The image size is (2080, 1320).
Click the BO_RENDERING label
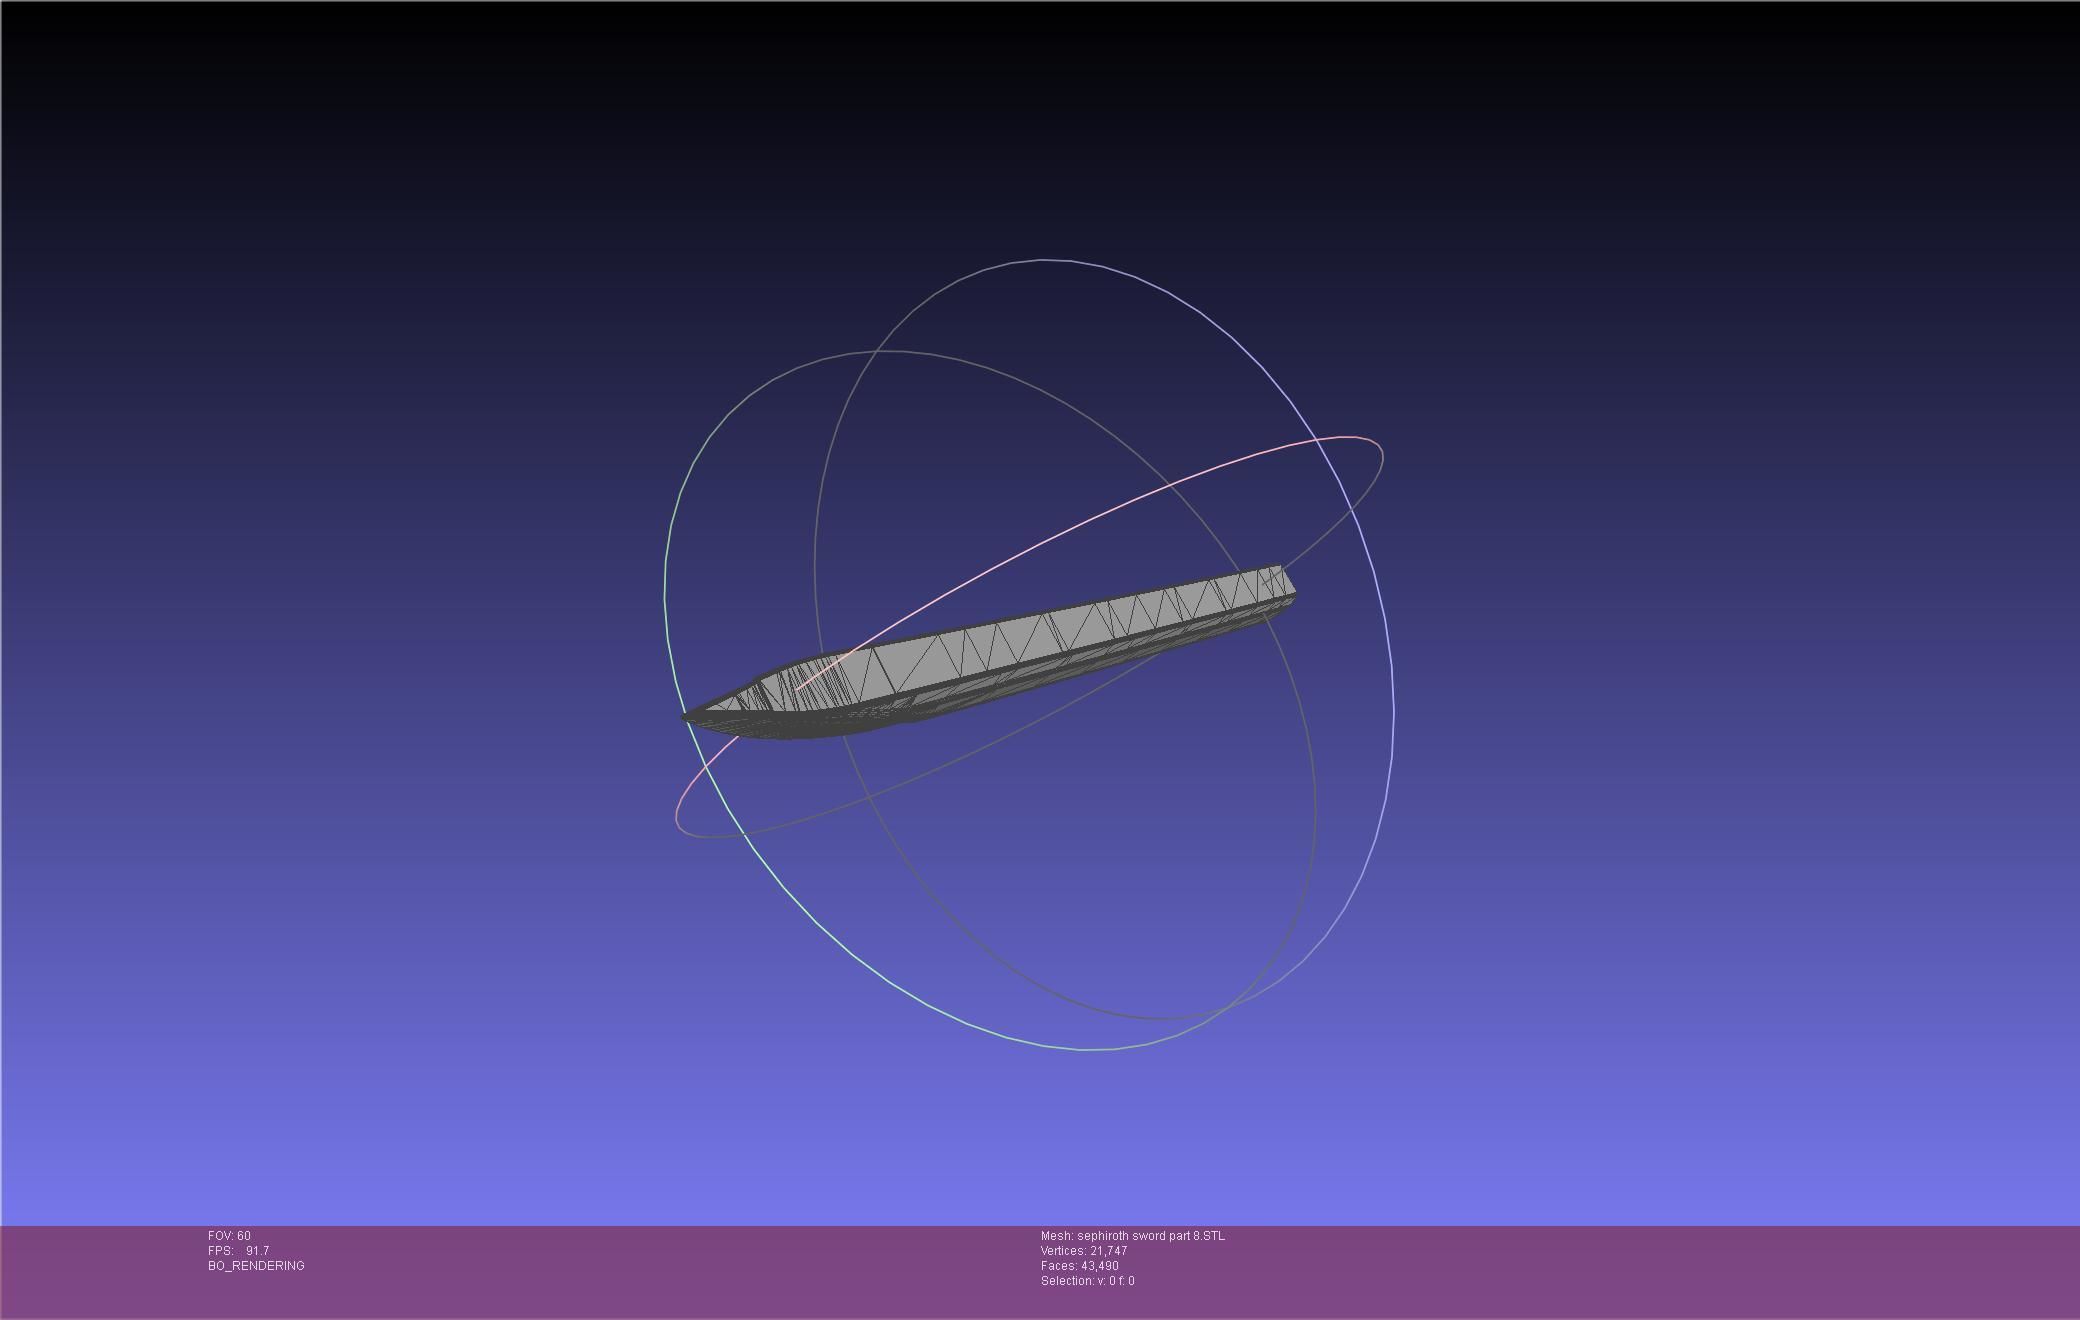(x=256, y=1266)
